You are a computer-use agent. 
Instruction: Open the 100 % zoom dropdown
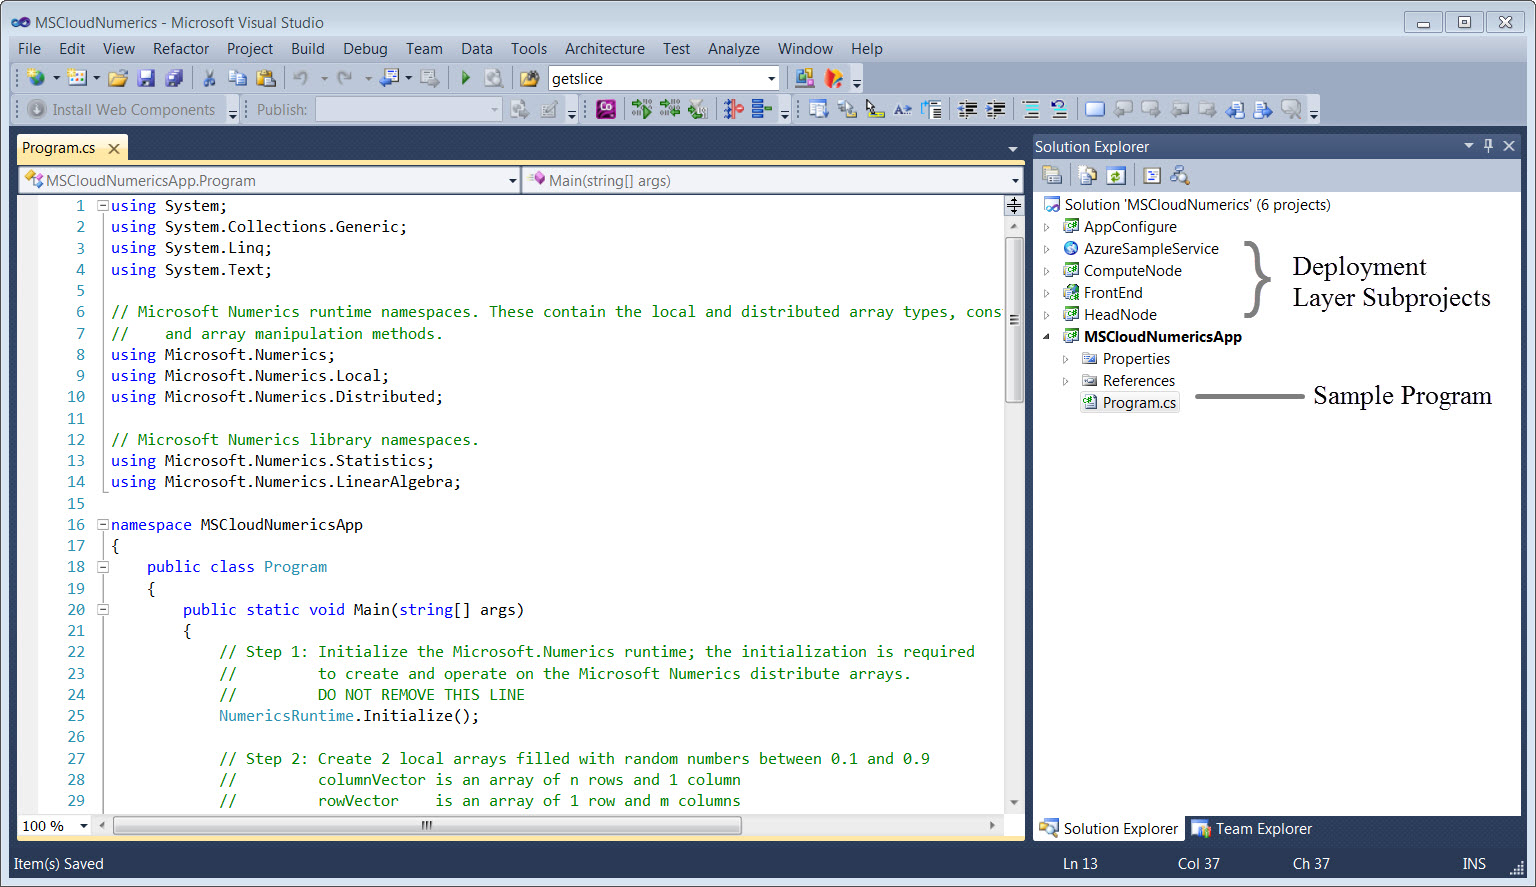tap(83, 826)
